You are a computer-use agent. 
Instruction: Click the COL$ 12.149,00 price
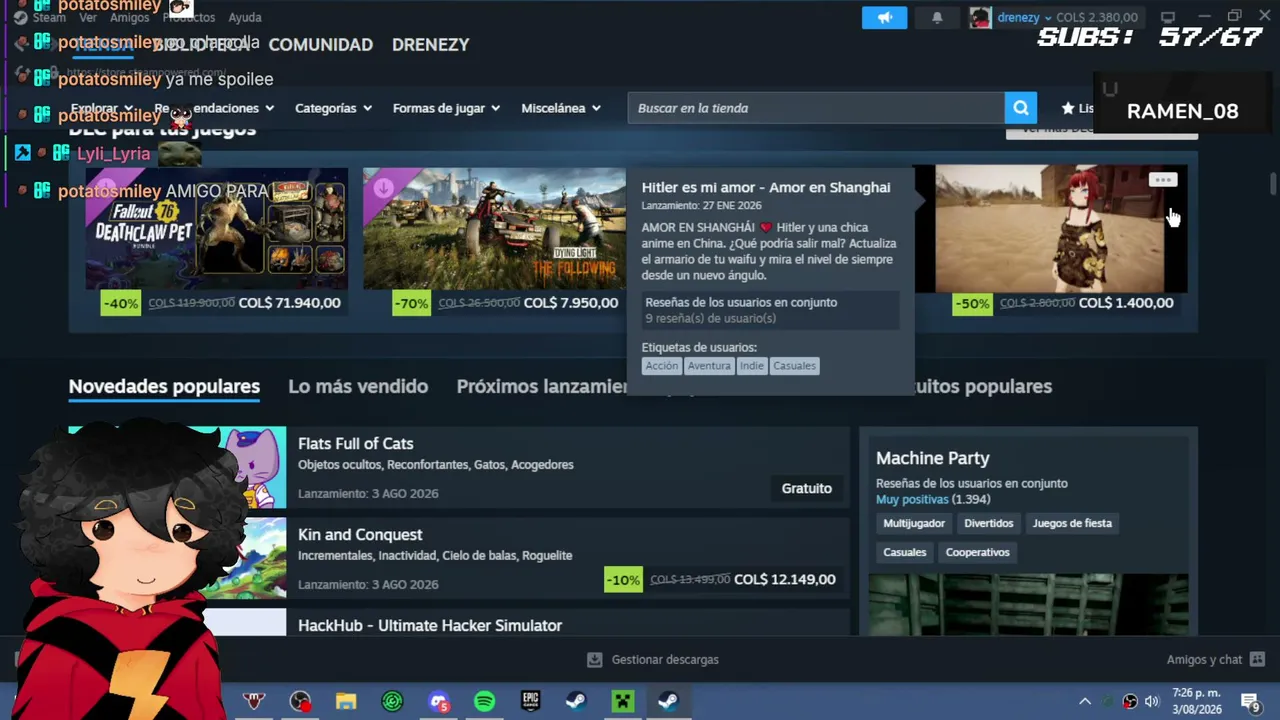pos(785,579)
